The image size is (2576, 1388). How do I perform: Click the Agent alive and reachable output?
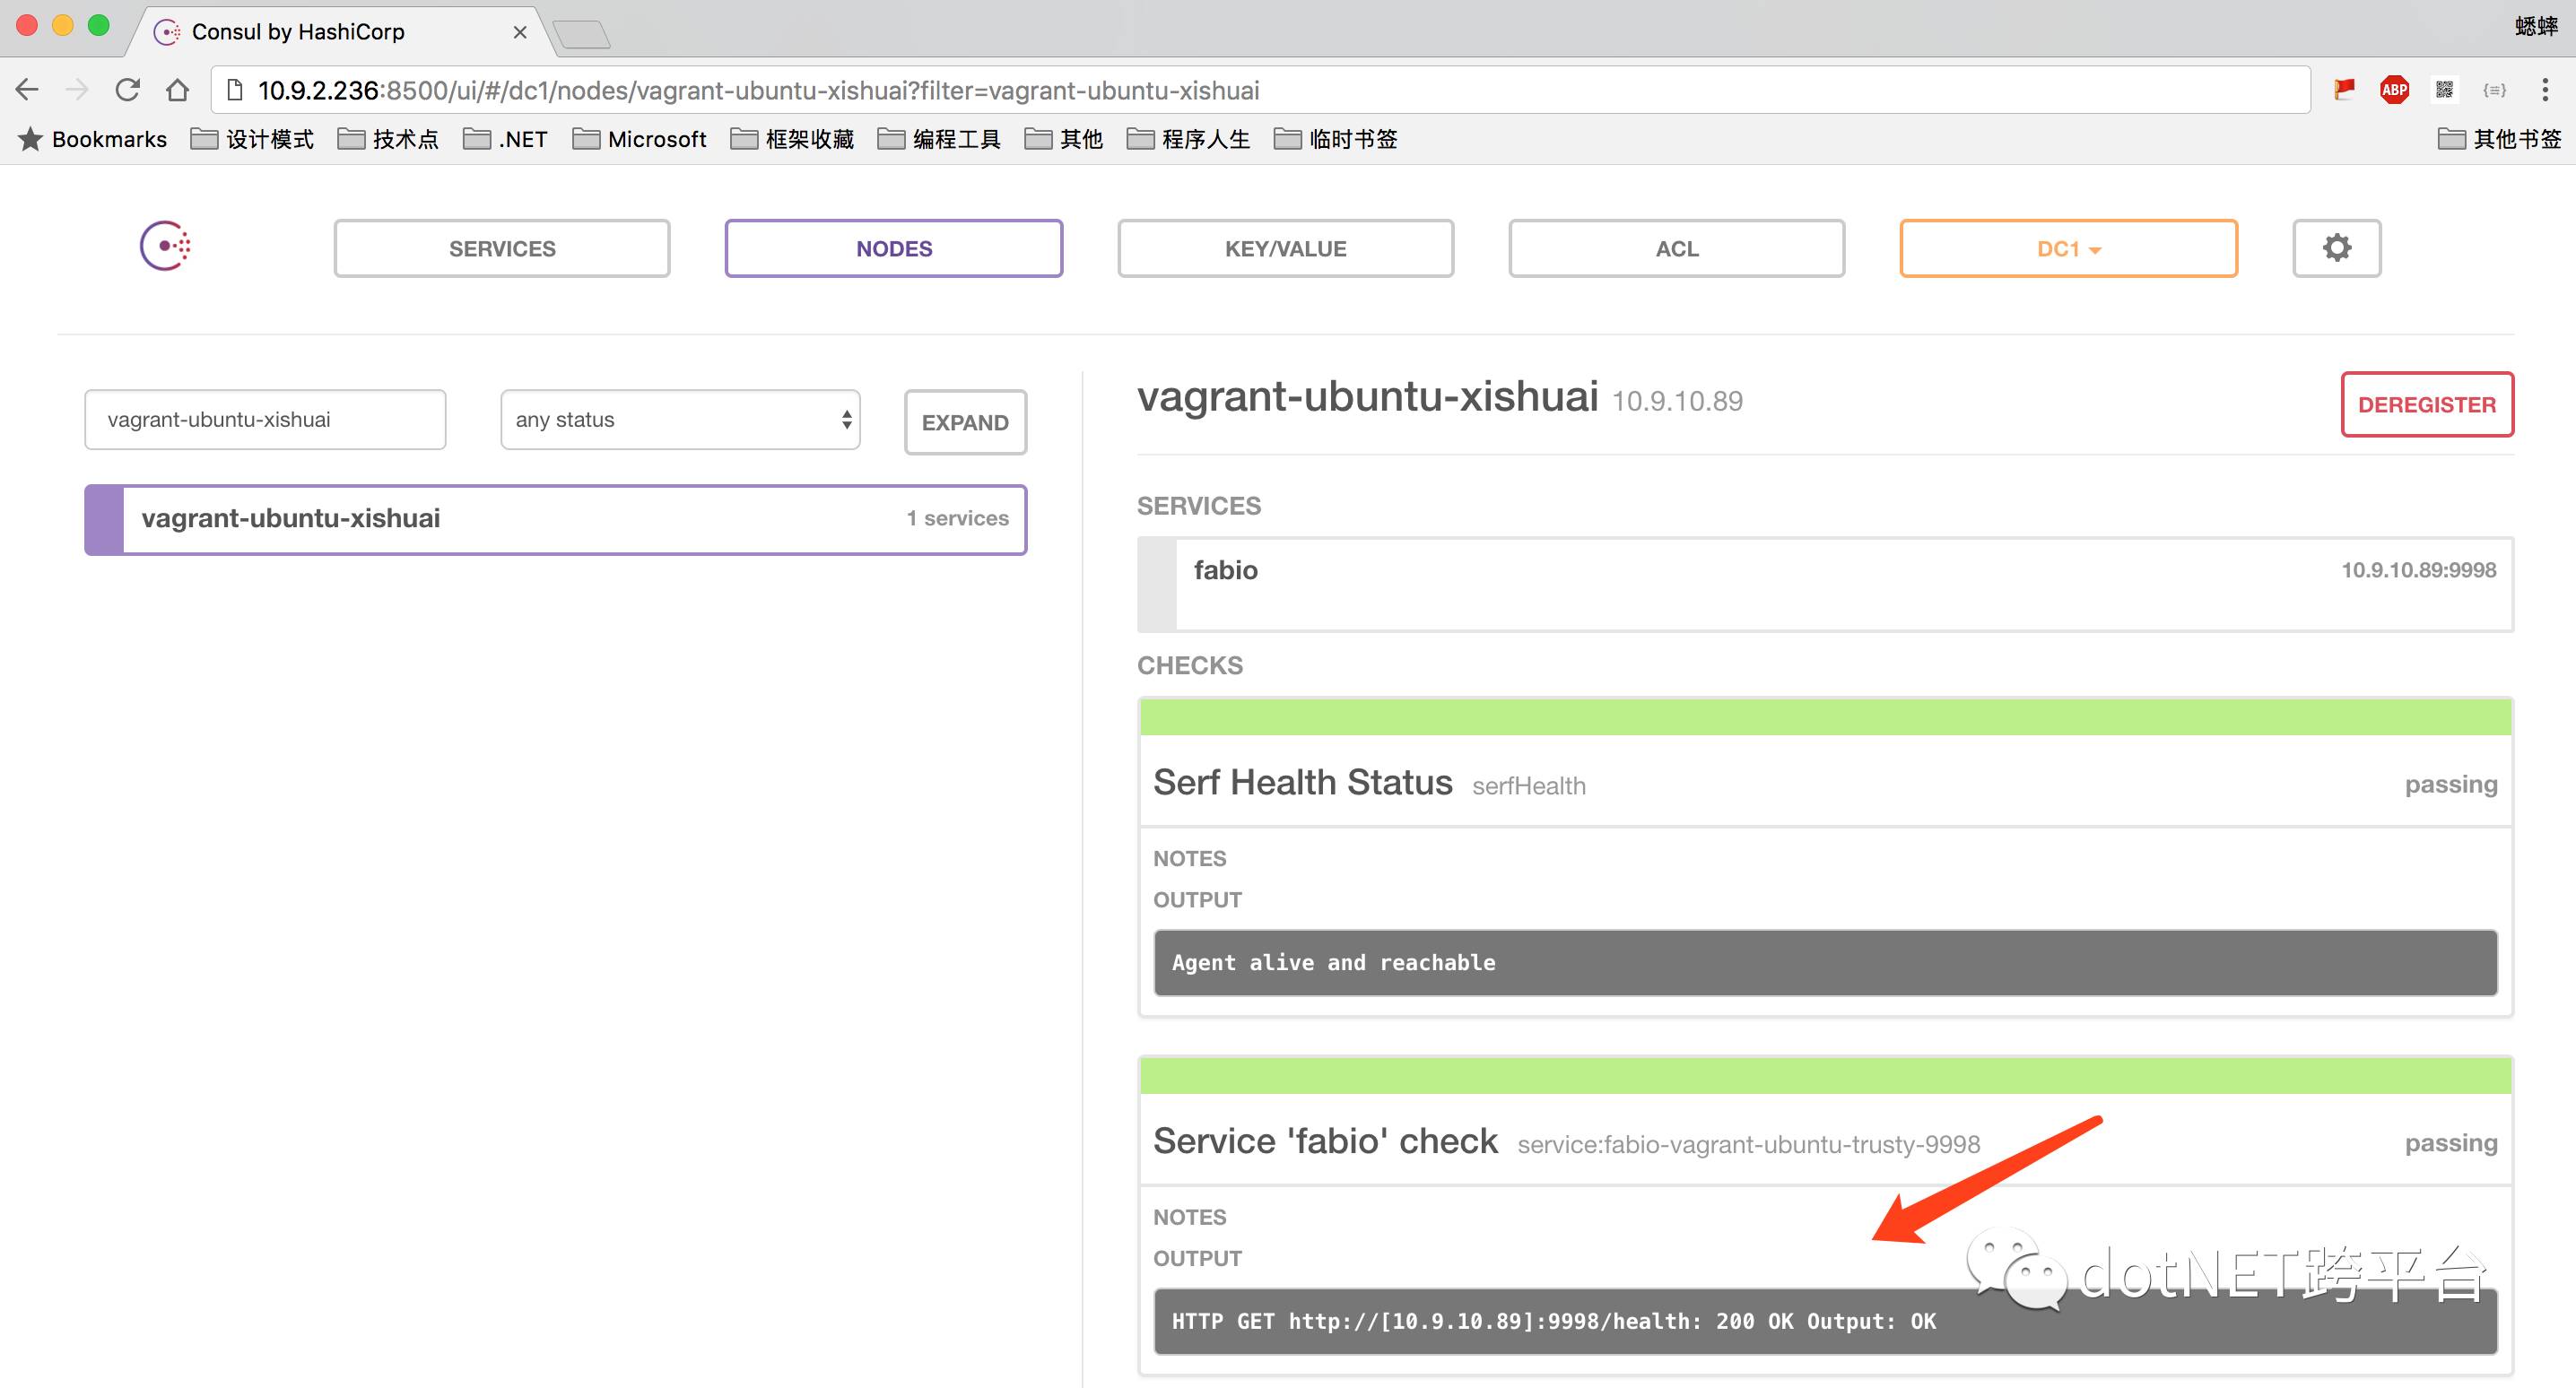pos(1825,963)
